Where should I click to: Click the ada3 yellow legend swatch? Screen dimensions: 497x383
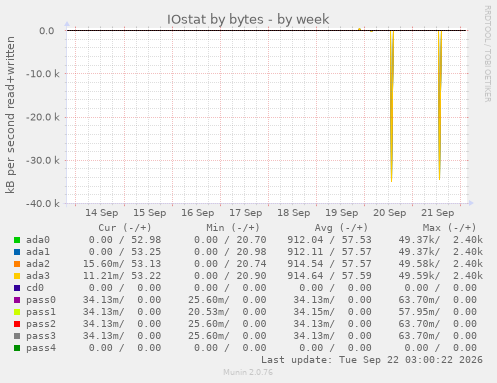tap(17, 276)
